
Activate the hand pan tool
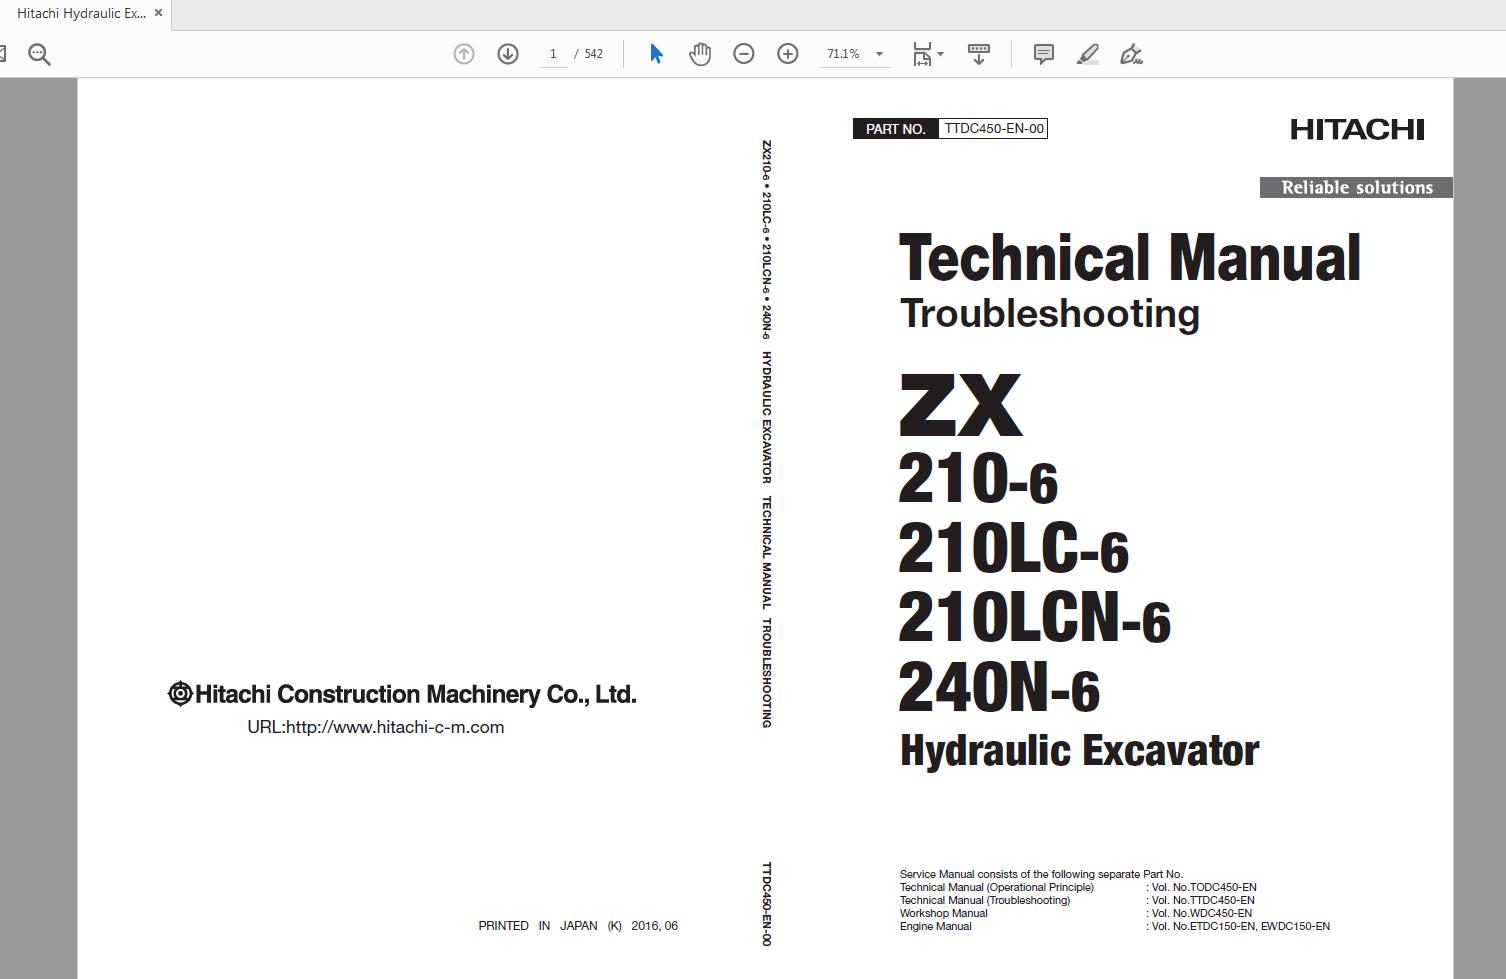700,54
